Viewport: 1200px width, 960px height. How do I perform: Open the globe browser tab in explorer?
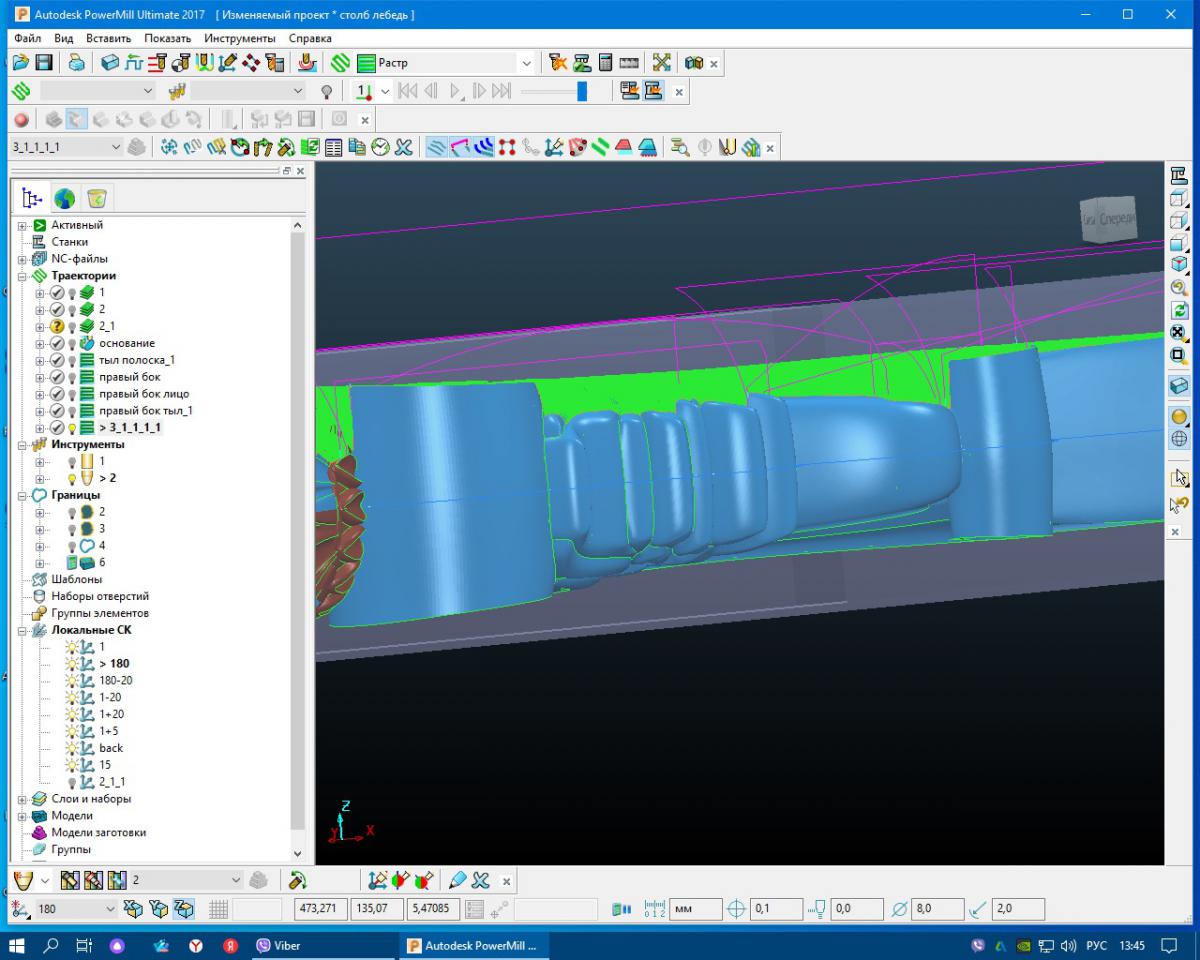click(x=65, y=198)
